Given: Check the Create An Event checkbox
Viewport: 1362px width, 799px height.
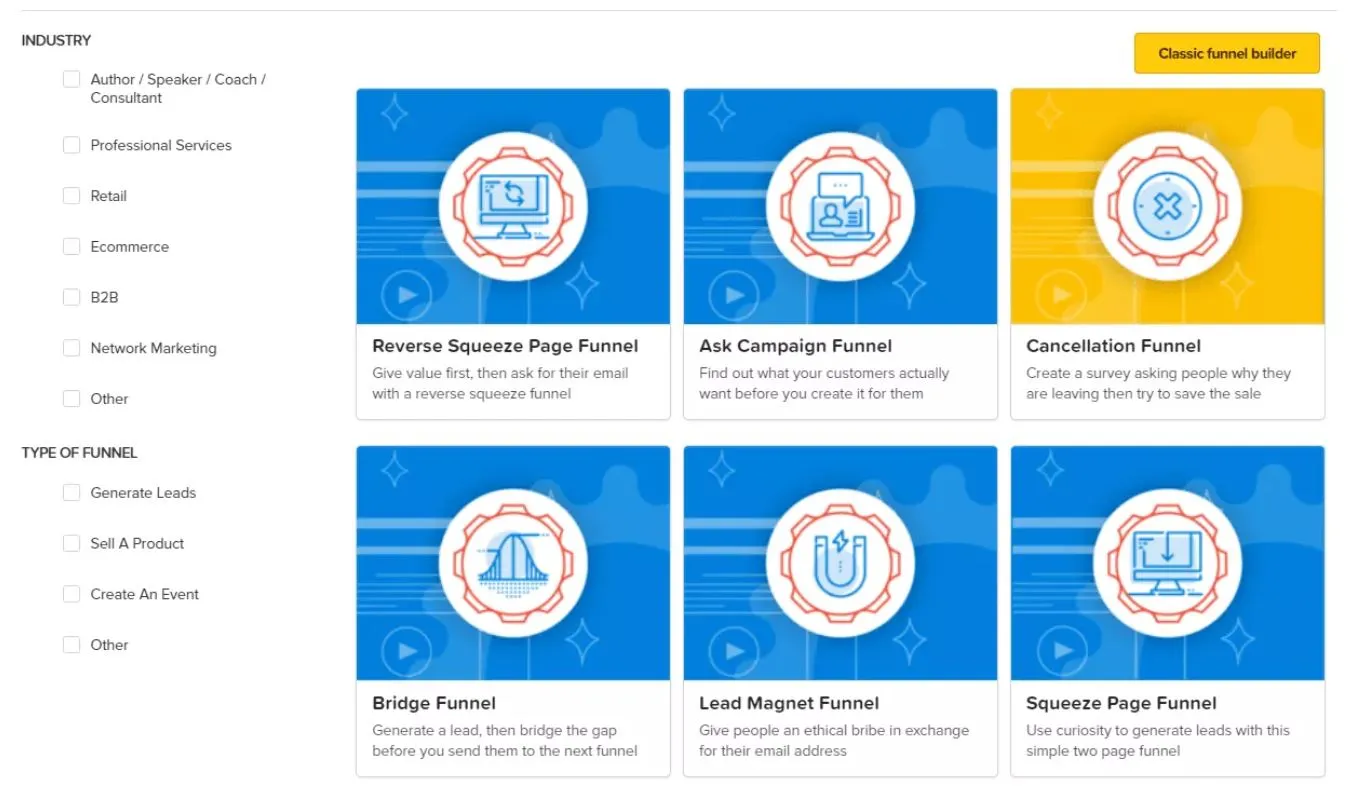Looking at the screenshot, I should 71,594.
